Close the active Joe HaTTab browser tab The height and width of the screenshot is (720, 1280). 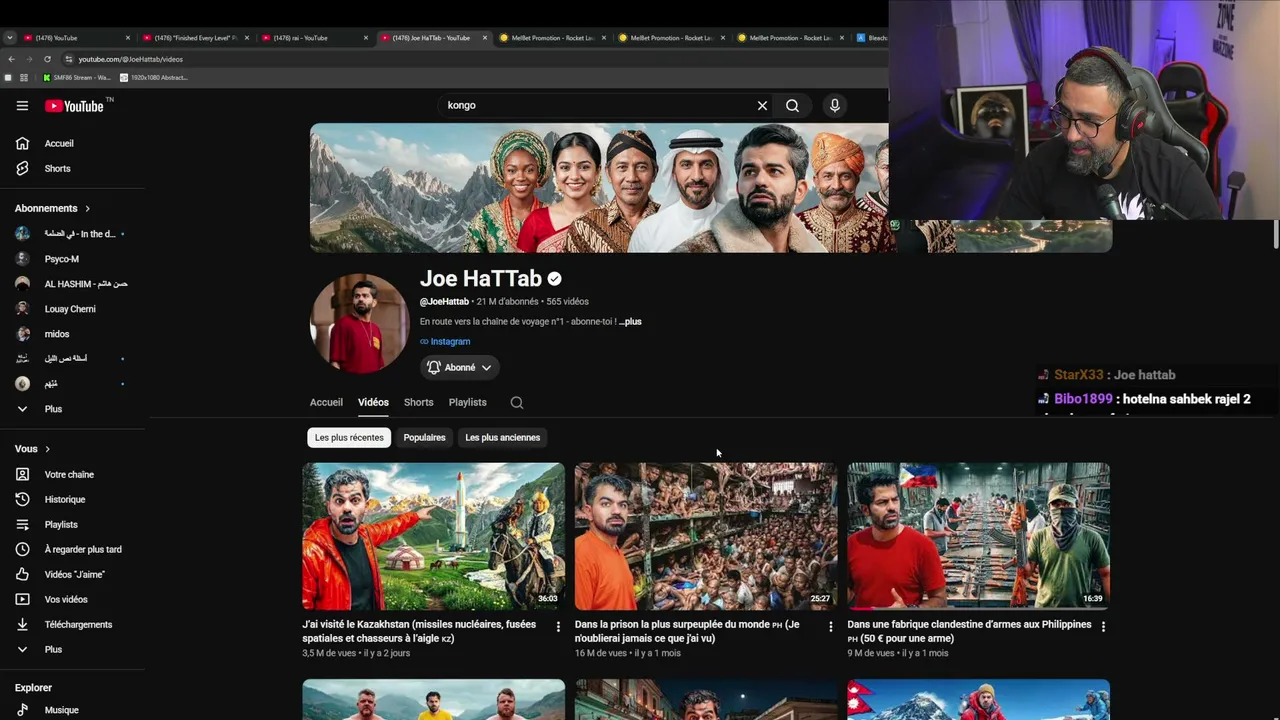coord(485,38)
